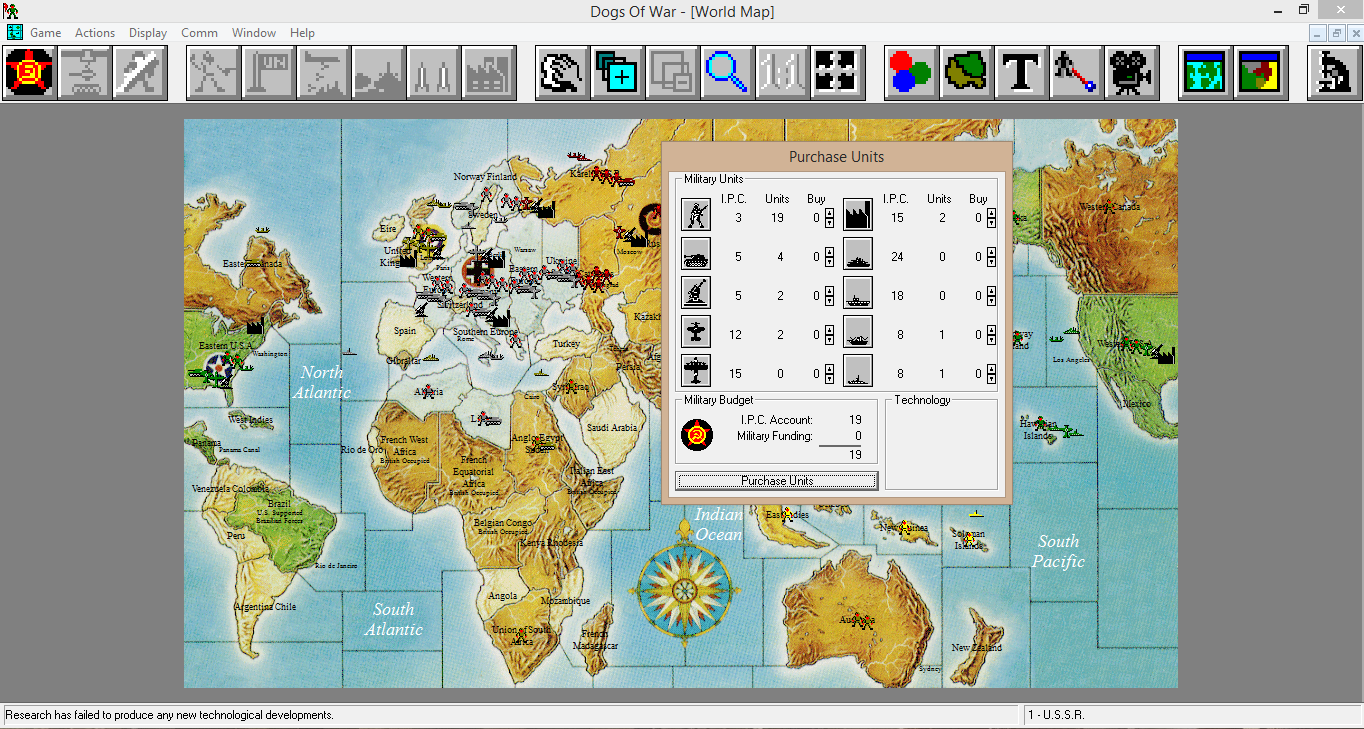Select the bomber icon costing 15 I.P.C.

click(696, 371)
